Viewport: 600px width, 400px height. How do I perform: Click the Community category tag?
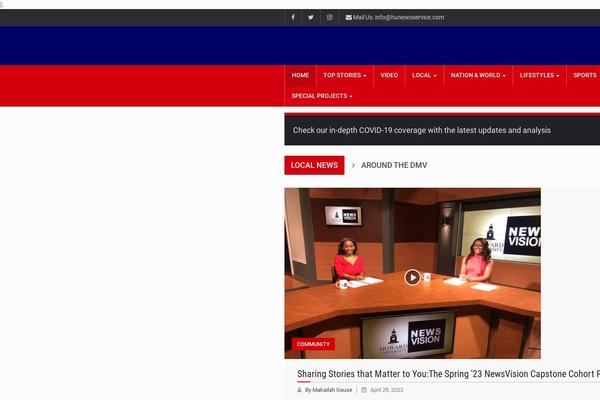coord(313,344)
